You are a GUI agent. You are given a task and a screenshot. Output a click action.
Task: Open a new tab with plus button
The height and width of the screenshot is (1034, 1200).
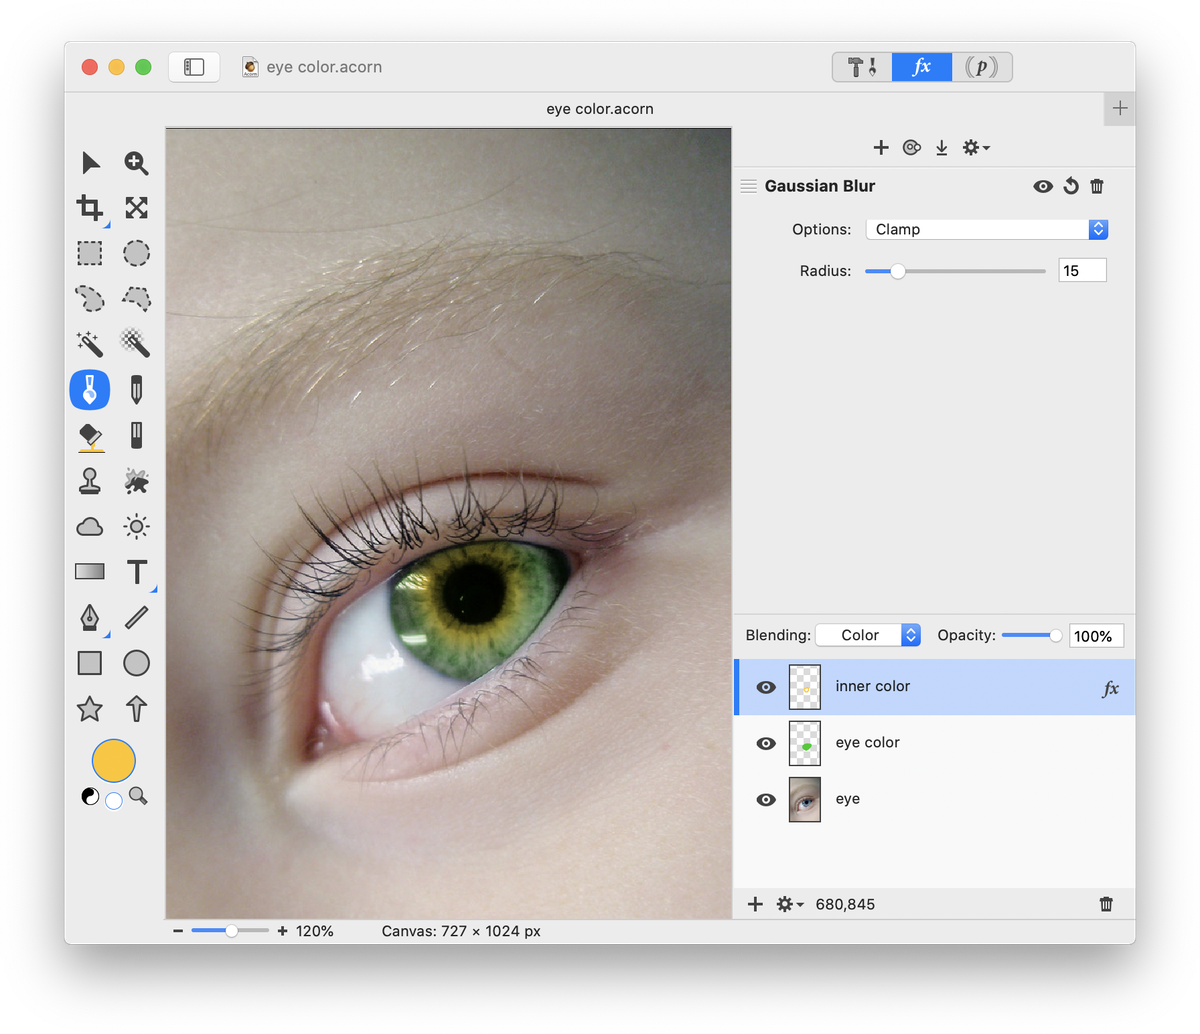[x=1120, y=109]
